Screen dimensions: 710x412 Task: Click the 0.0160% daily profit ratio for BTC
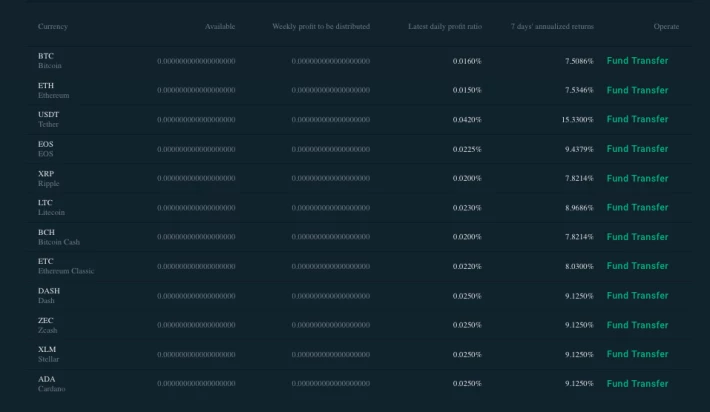467,61
